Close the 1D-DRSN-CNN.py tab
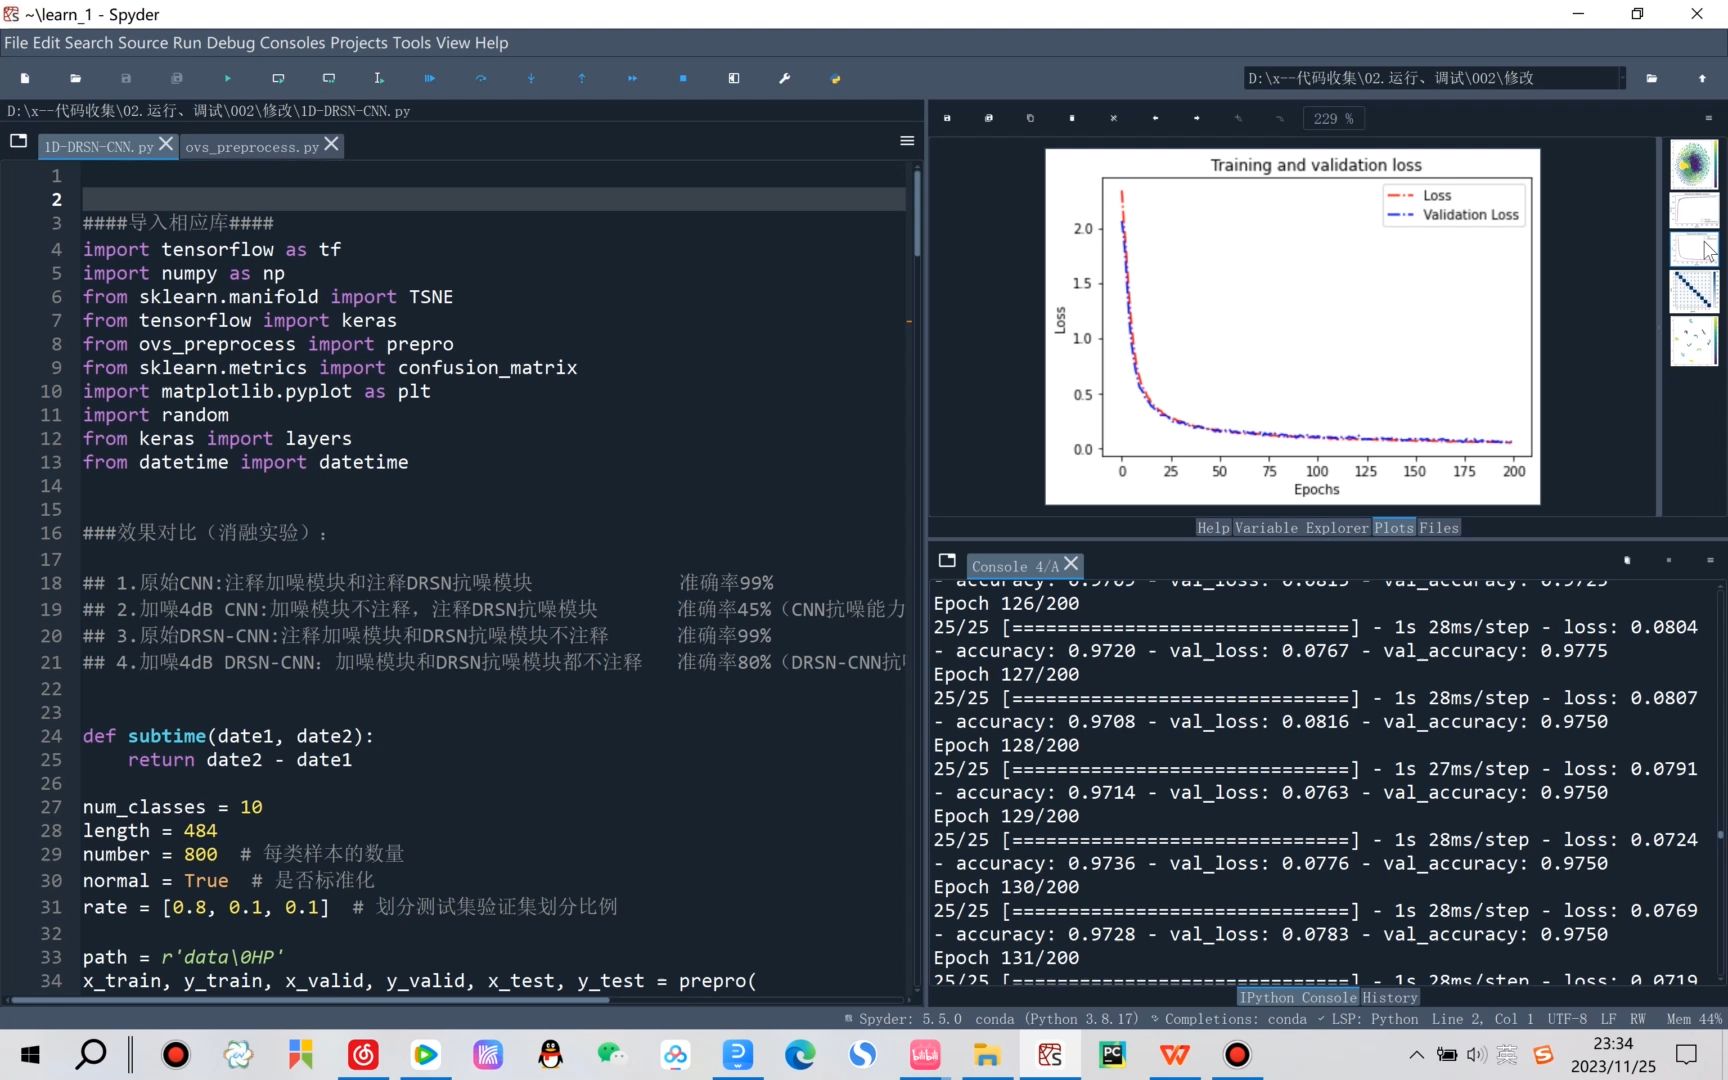This screenshot has height=1080, width=1728. 166,145
